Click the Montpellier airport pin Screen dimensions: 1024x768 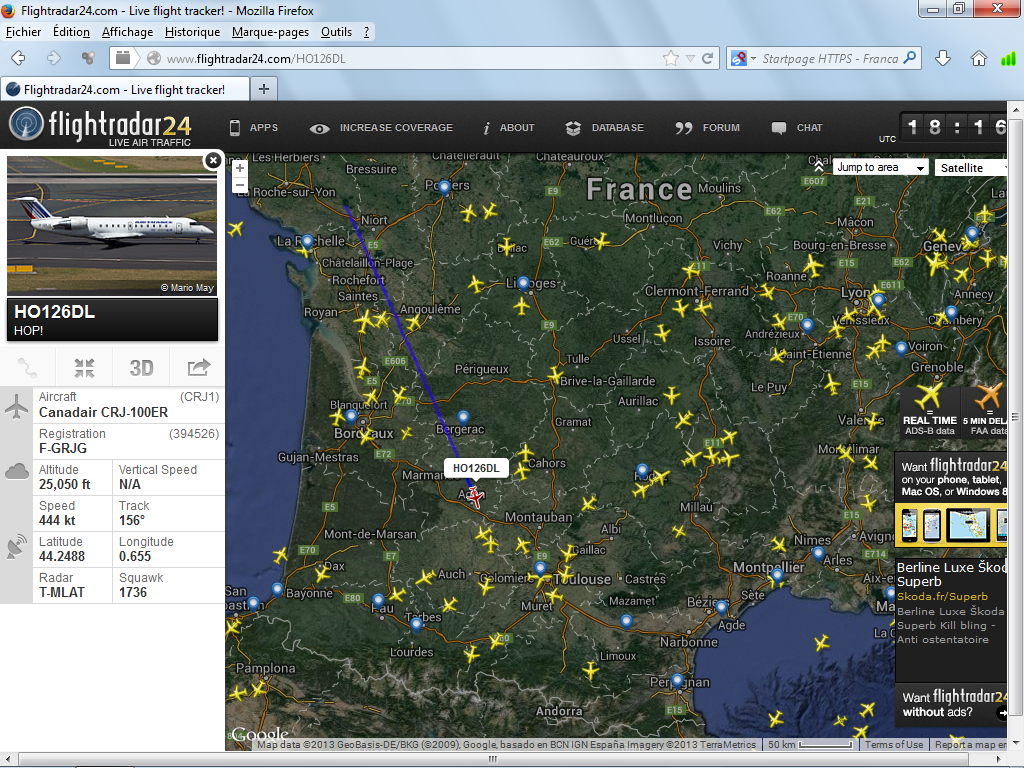pos(776,576)
